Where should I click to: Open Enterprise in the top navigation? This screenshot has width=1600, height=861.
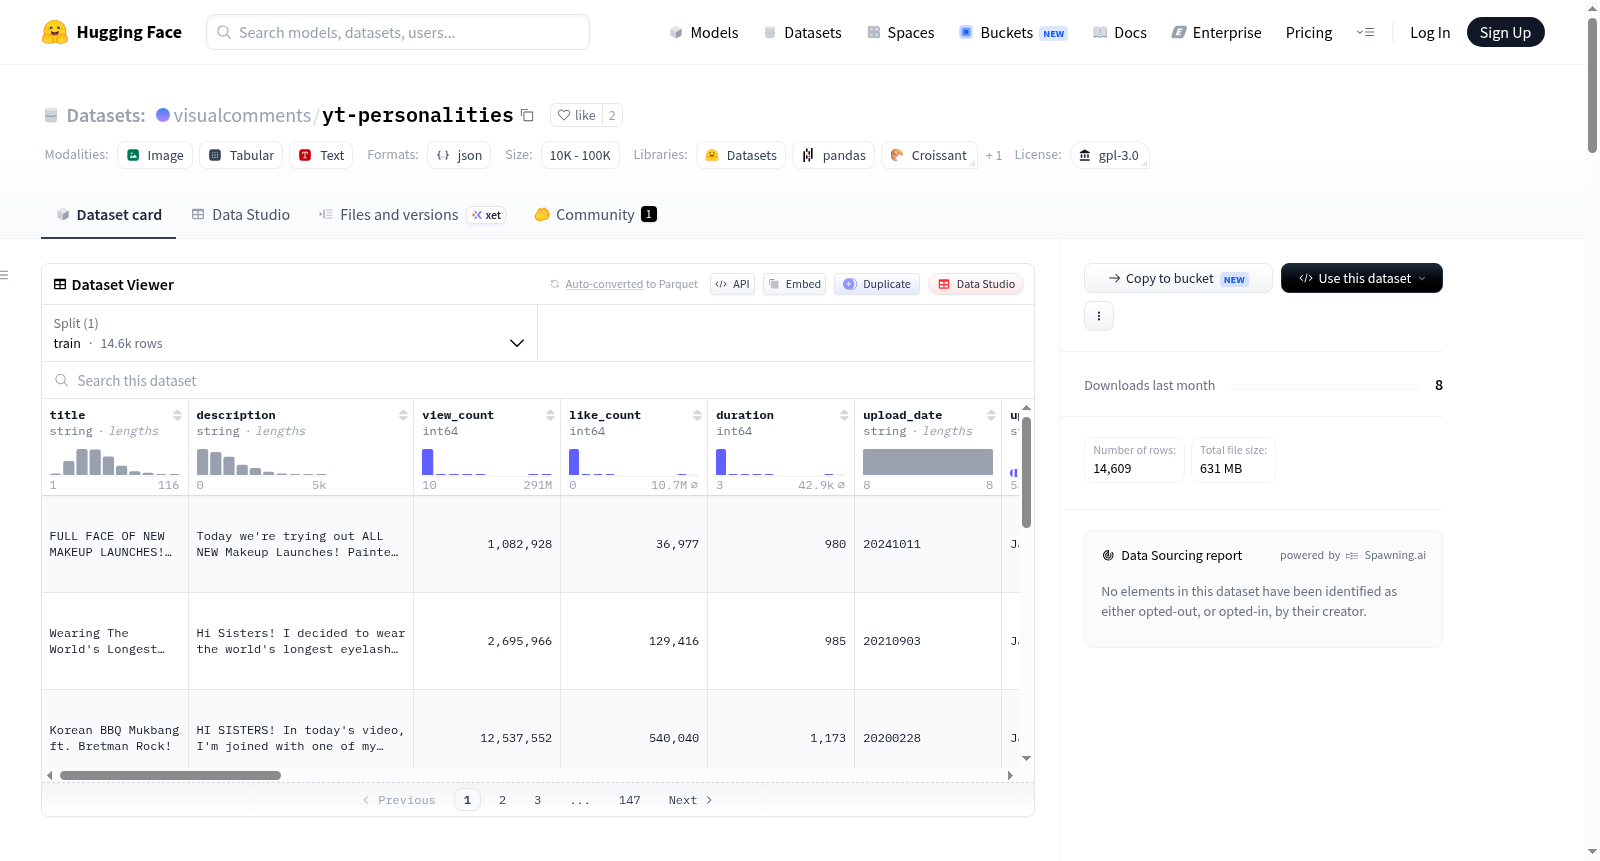pyautogui.click(x=1216, y=32)
